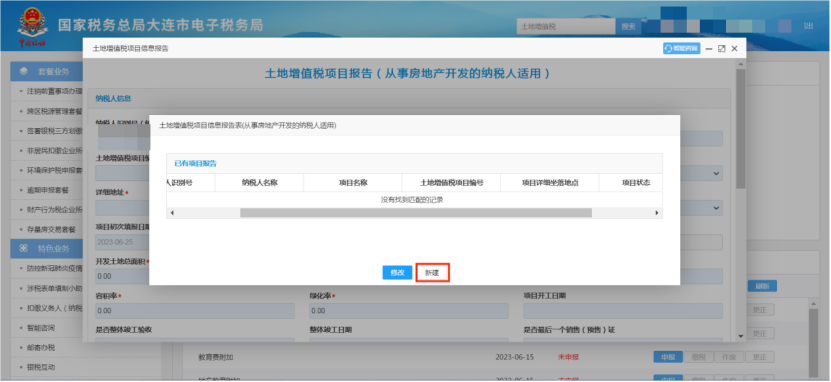
Task: Click the 特色业务 section icon
Action: [24, 248]
